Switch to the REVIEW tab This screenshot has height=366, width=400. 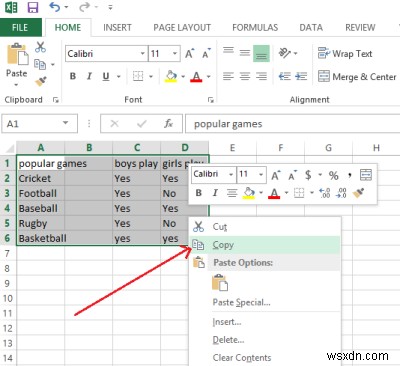click(360, 27)
